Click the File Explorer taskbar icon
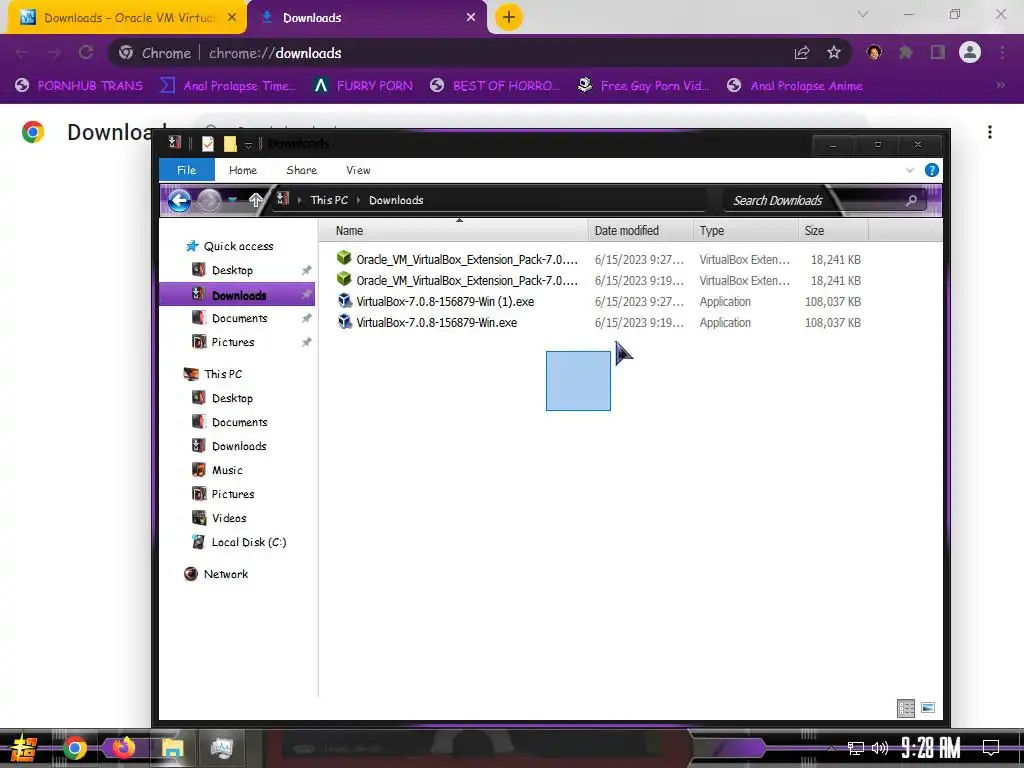Screen dimensions: 1024x768 [172, 748]
